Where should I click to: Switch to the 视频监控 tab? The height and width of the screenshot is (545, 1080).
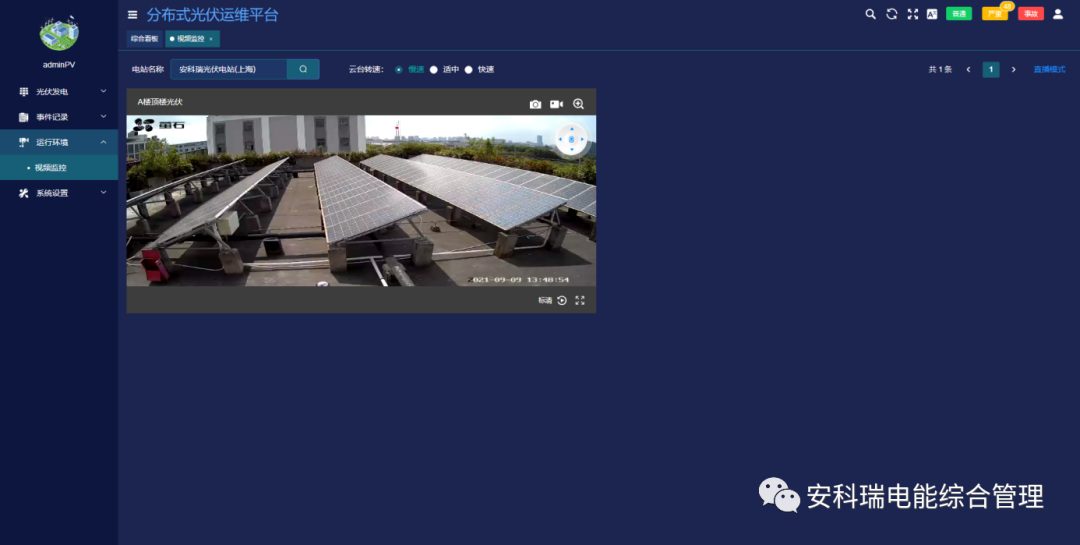pos(191,39)
